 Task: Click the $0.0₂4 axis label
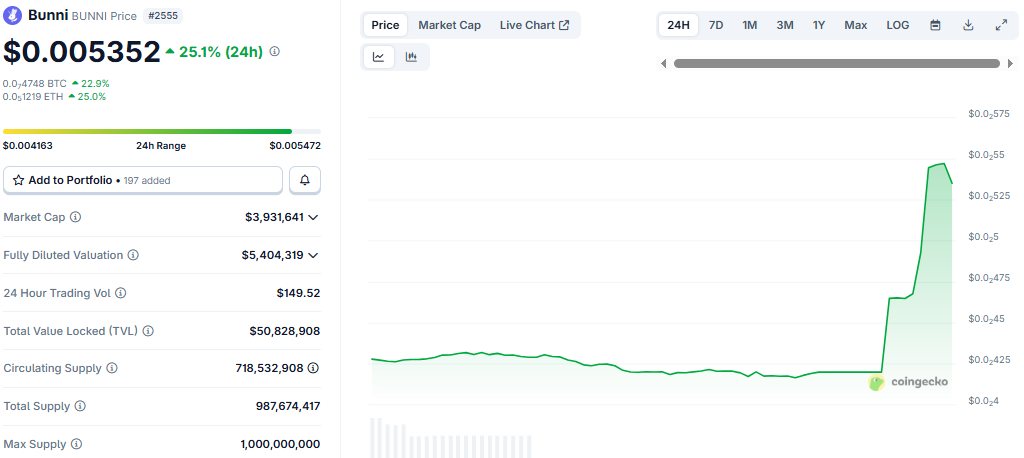point(984,401)
